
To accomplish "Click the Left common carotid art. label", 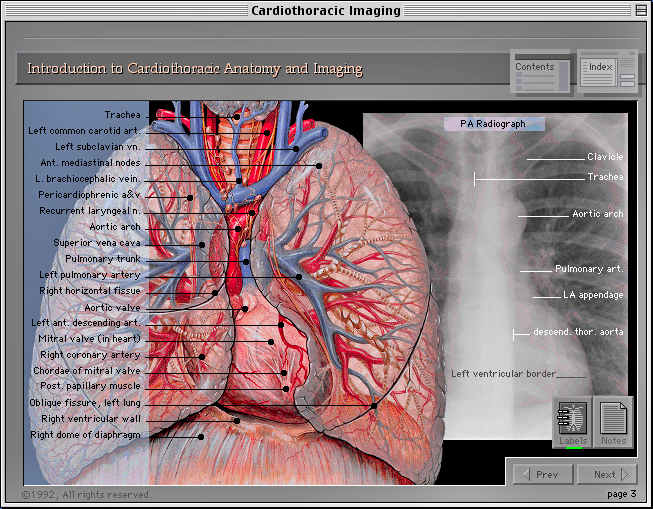I will [x=84, y=131].
